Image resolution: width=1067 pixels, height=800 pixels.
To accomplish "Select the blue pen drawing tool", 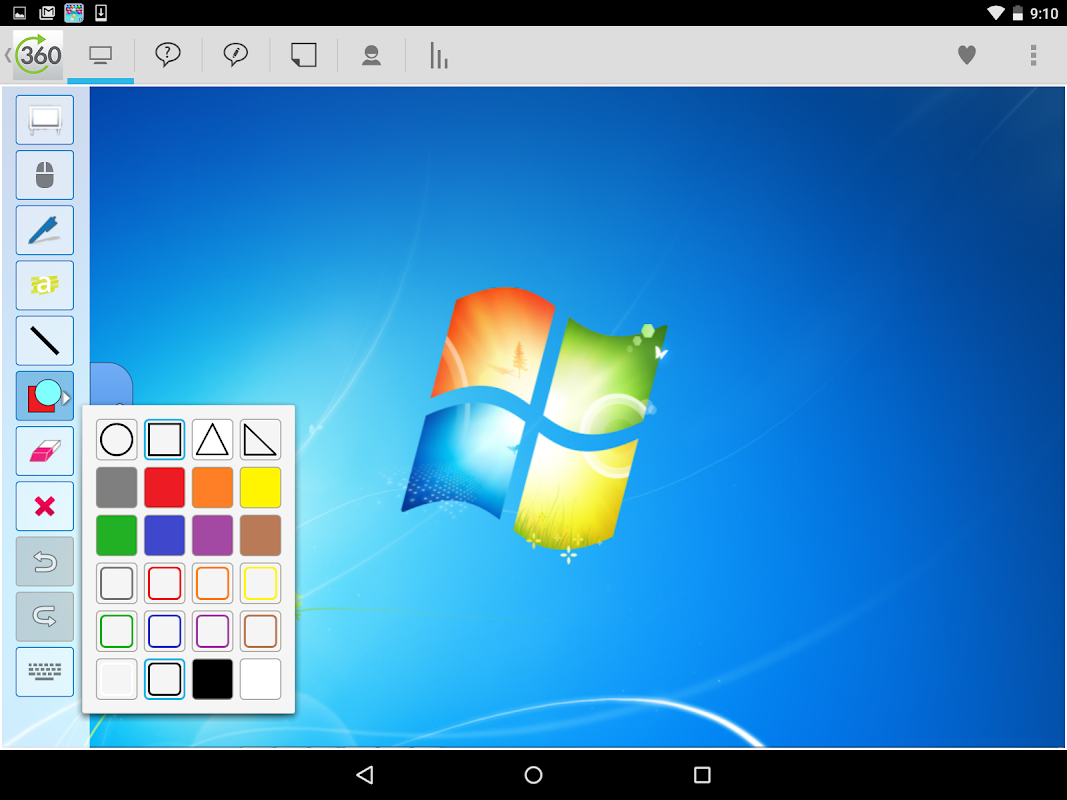I will pos(45,230).
